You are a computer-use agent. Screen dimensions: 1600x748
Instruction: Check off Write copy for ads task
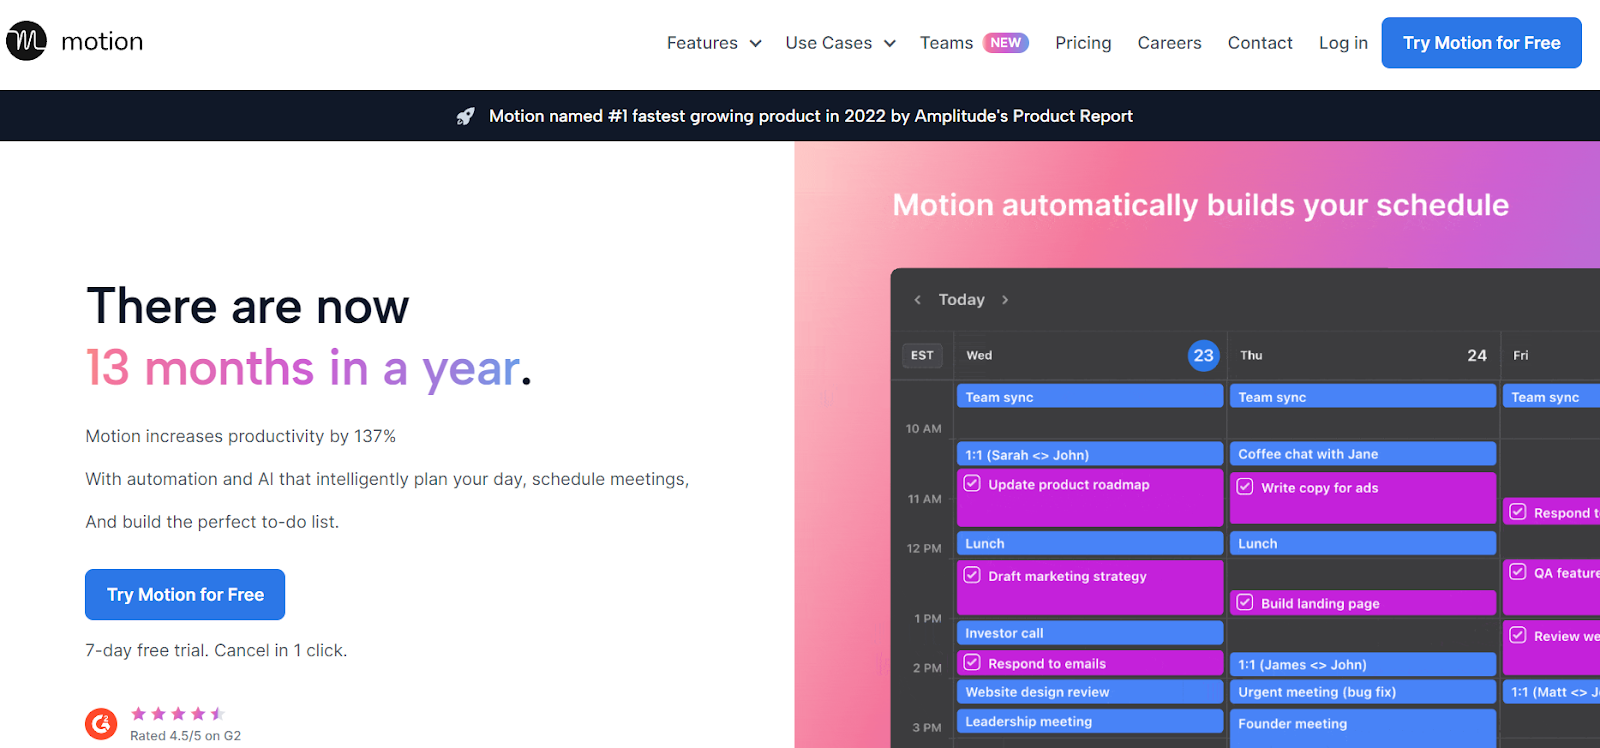[x=1245, y=487]
